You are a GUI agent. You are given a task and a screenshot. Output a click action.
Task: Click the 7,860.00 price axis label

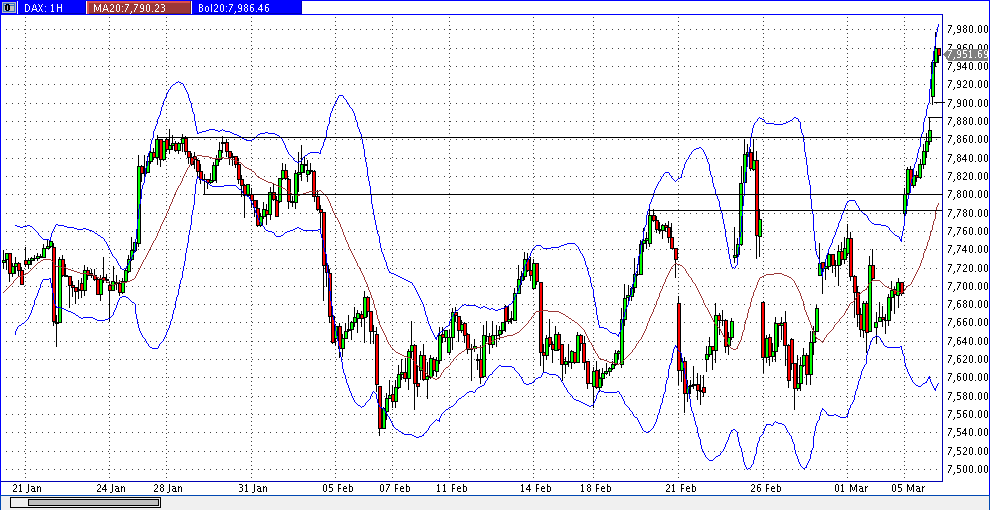click(x=967, y=139)
